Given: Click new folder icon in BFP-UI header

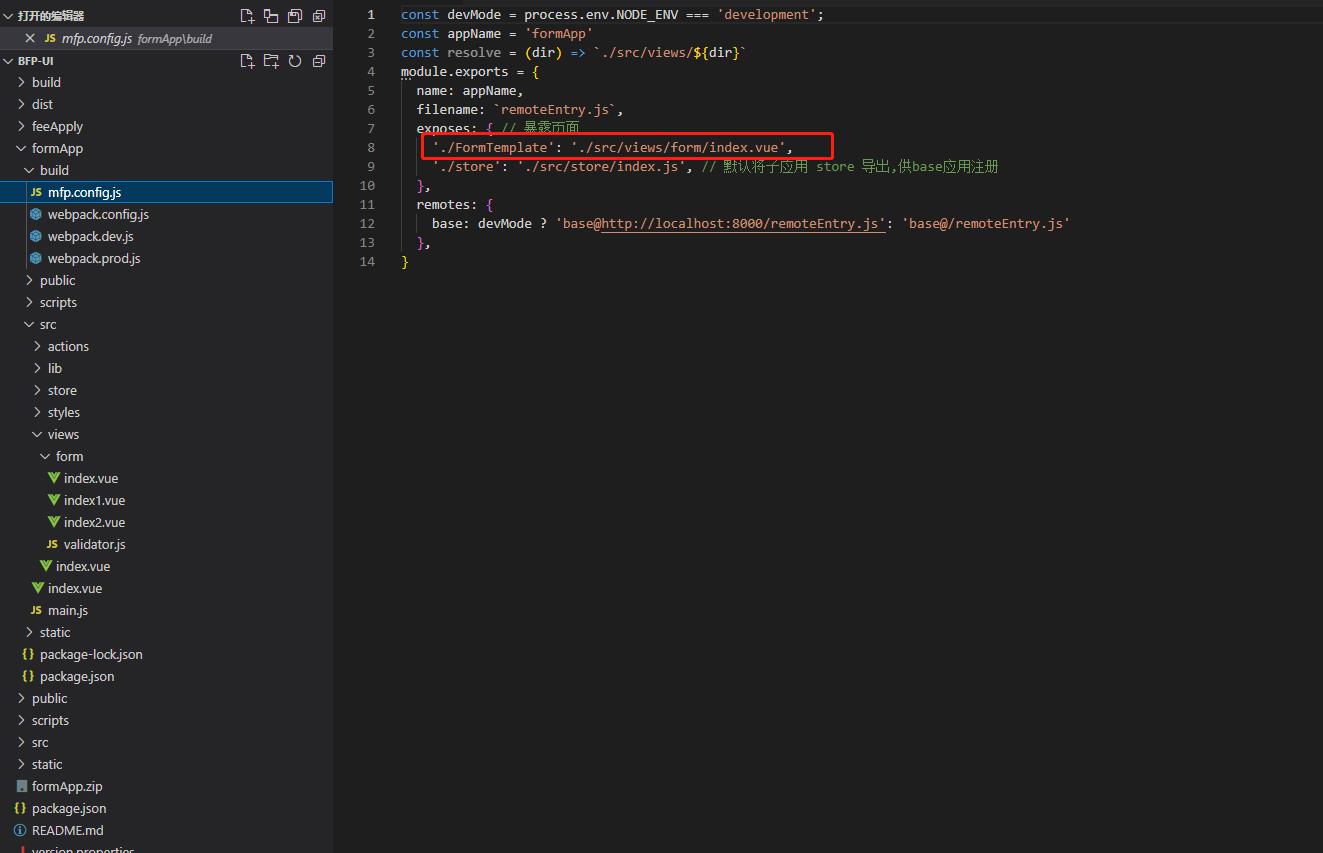Looking at the screenshot, I should coord(271,61).
